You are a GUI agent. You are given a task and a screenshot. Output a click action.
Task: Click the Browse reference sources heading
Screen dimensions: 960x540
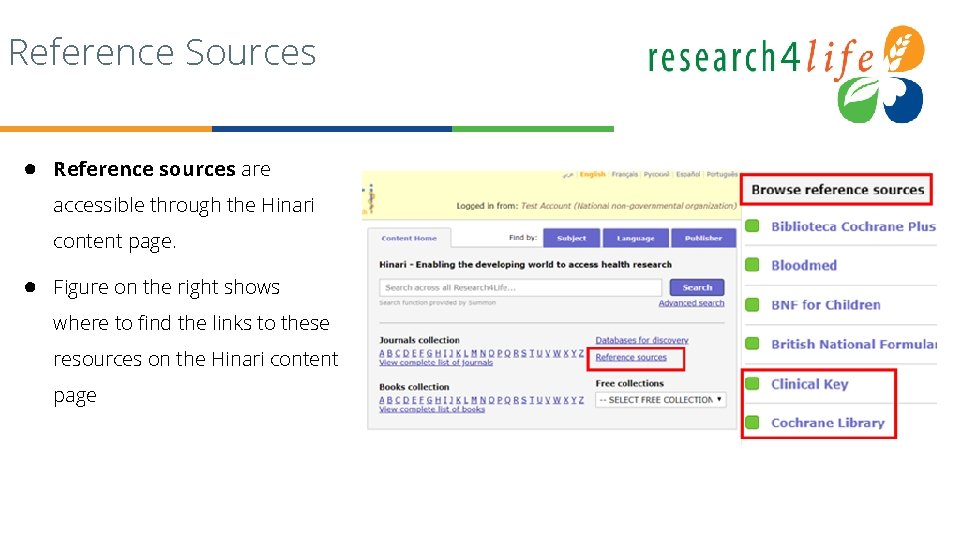tap(838, 190)
